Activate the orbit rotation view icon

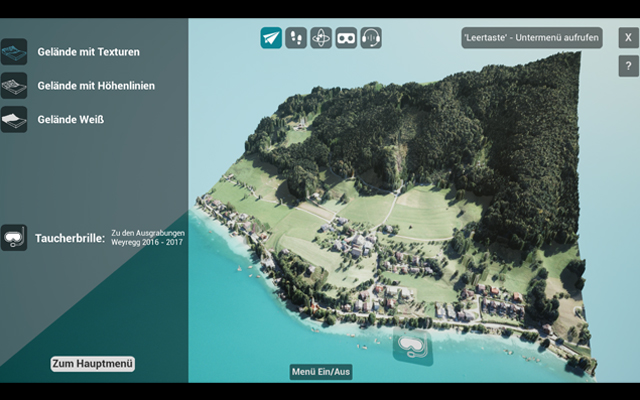tap(321, 38)
